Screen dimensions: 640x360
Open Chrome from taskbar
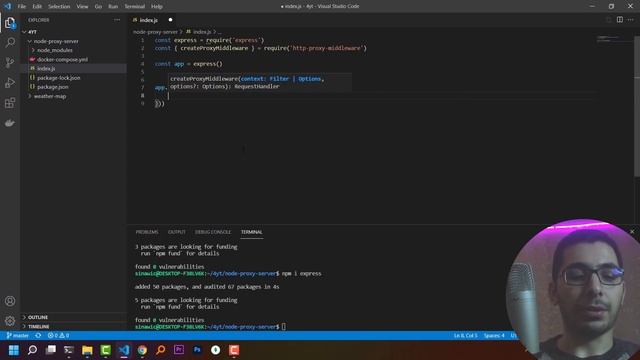point(142,350)
